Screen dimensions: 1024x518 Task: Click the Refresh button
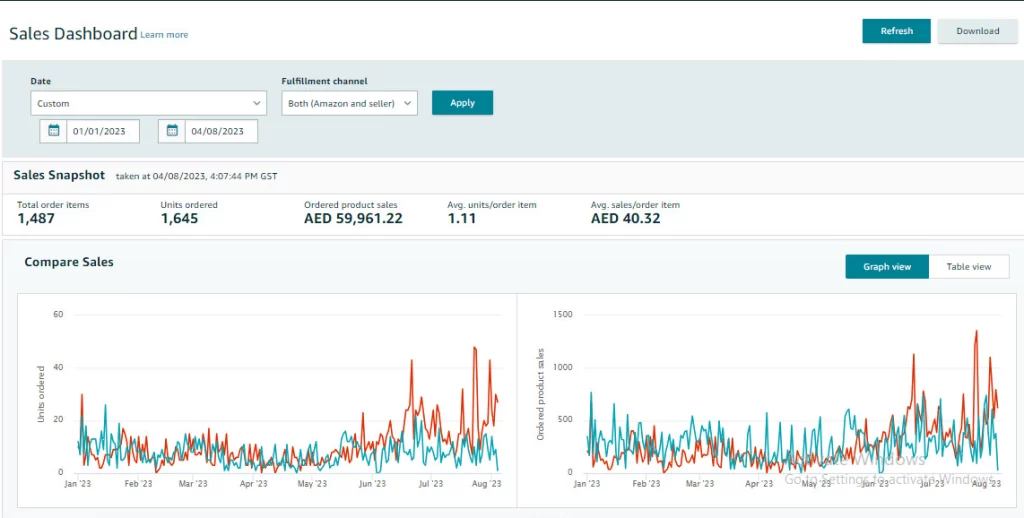coord(896,31)
